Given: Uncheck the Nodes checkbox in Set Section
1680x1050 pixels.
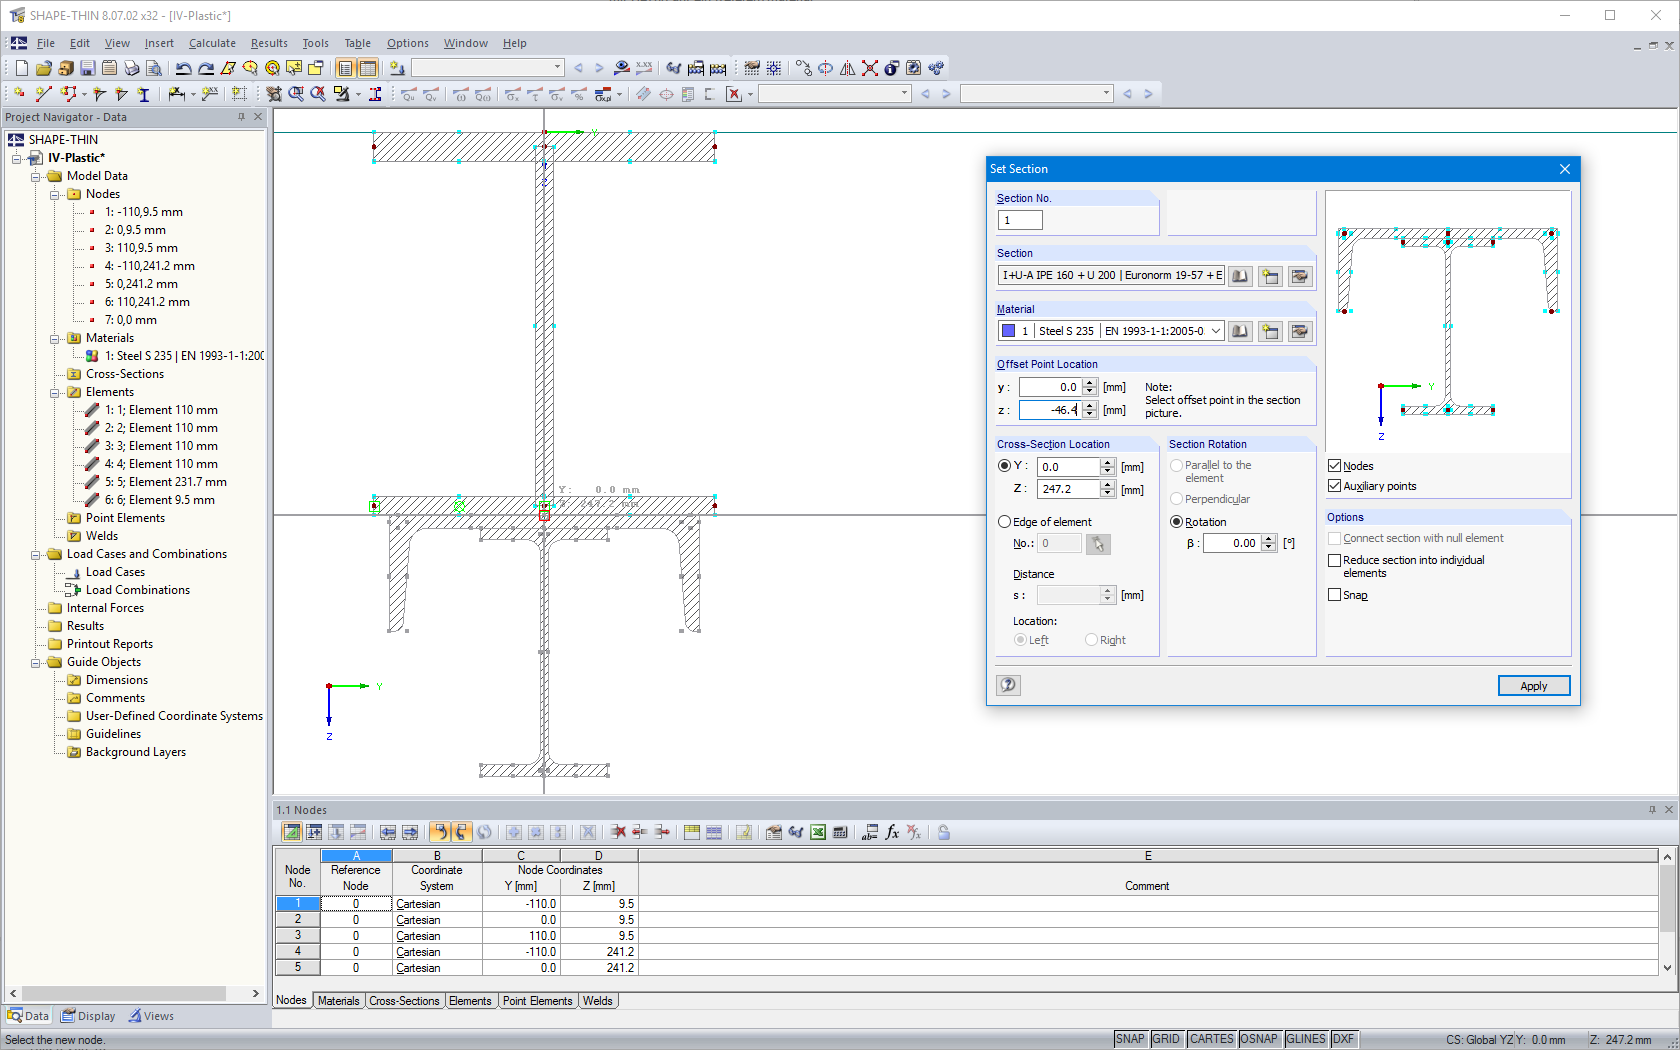Looking at the screenshot, I should click(1334, 466).
